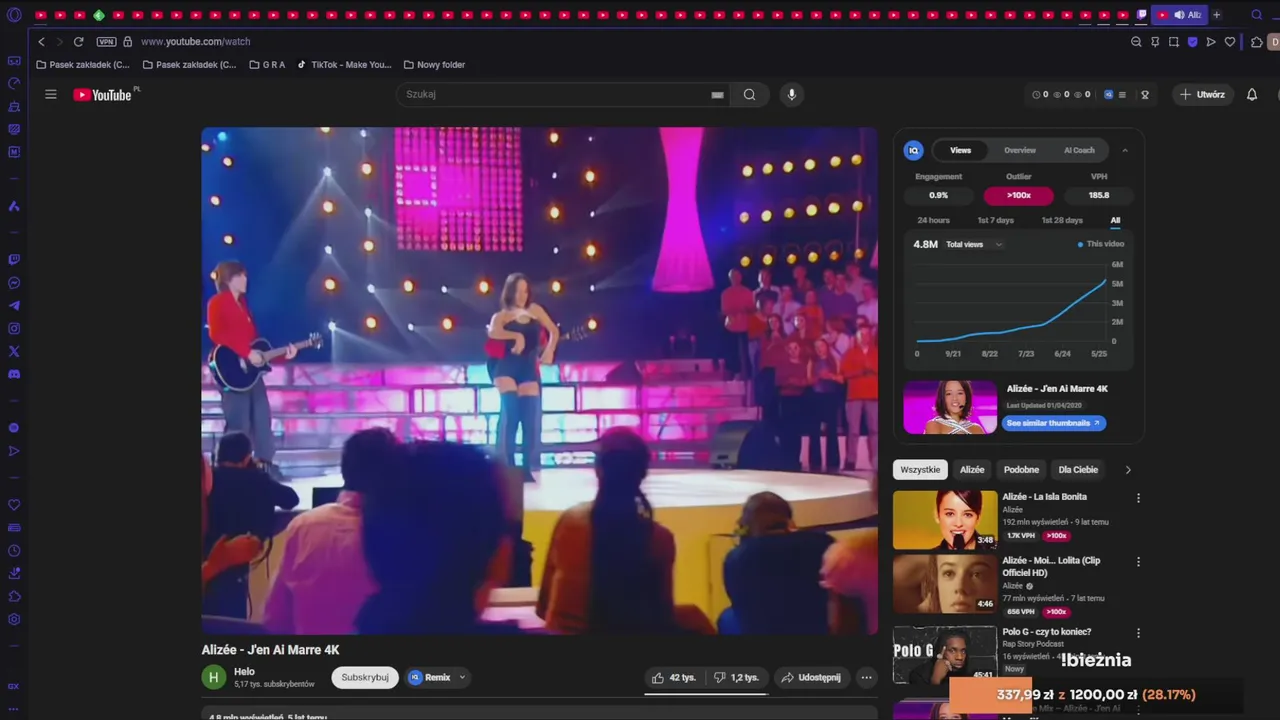Open the Opera GX main menu icon

(x=14, y=15)
